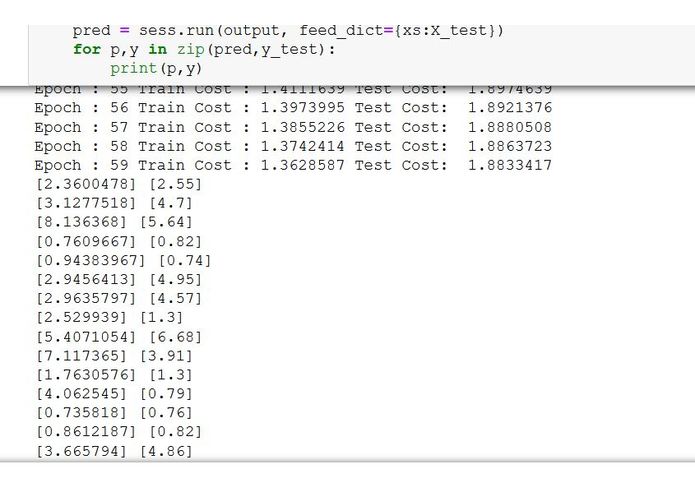Click Train Cost value 1.3628587
This screenshot has width=695, height=494.
coord(303,165)
